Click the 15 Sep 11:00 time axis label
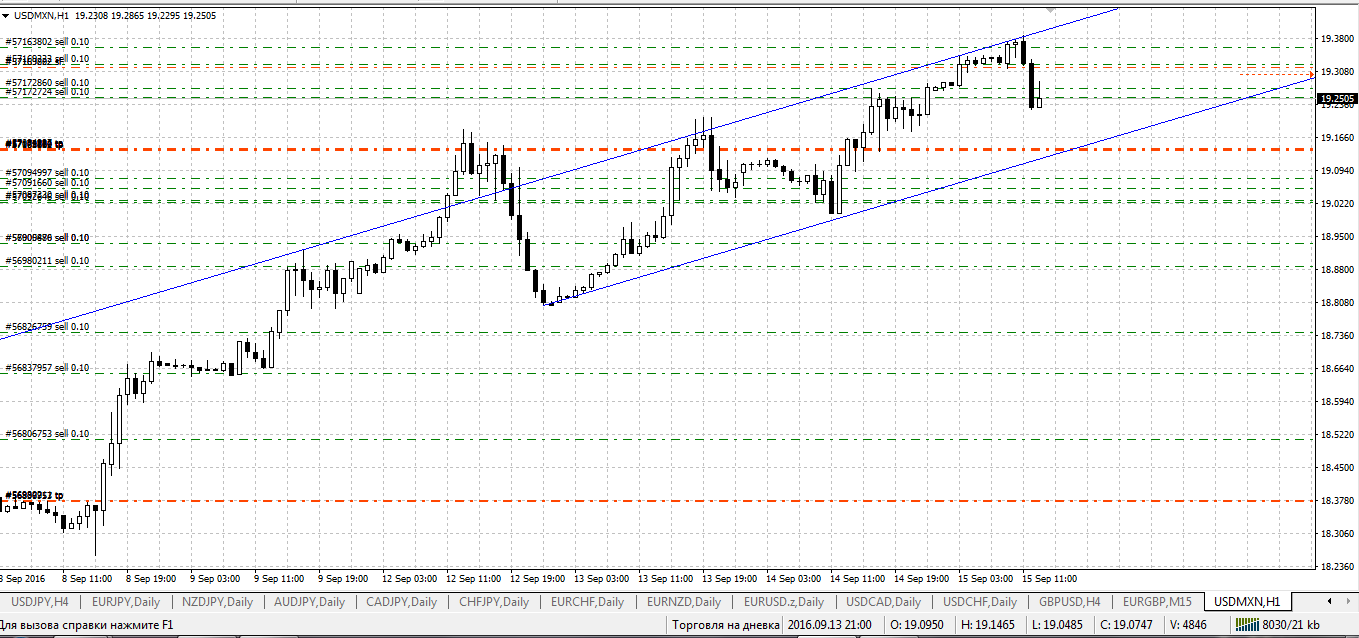 (1049, 579)
